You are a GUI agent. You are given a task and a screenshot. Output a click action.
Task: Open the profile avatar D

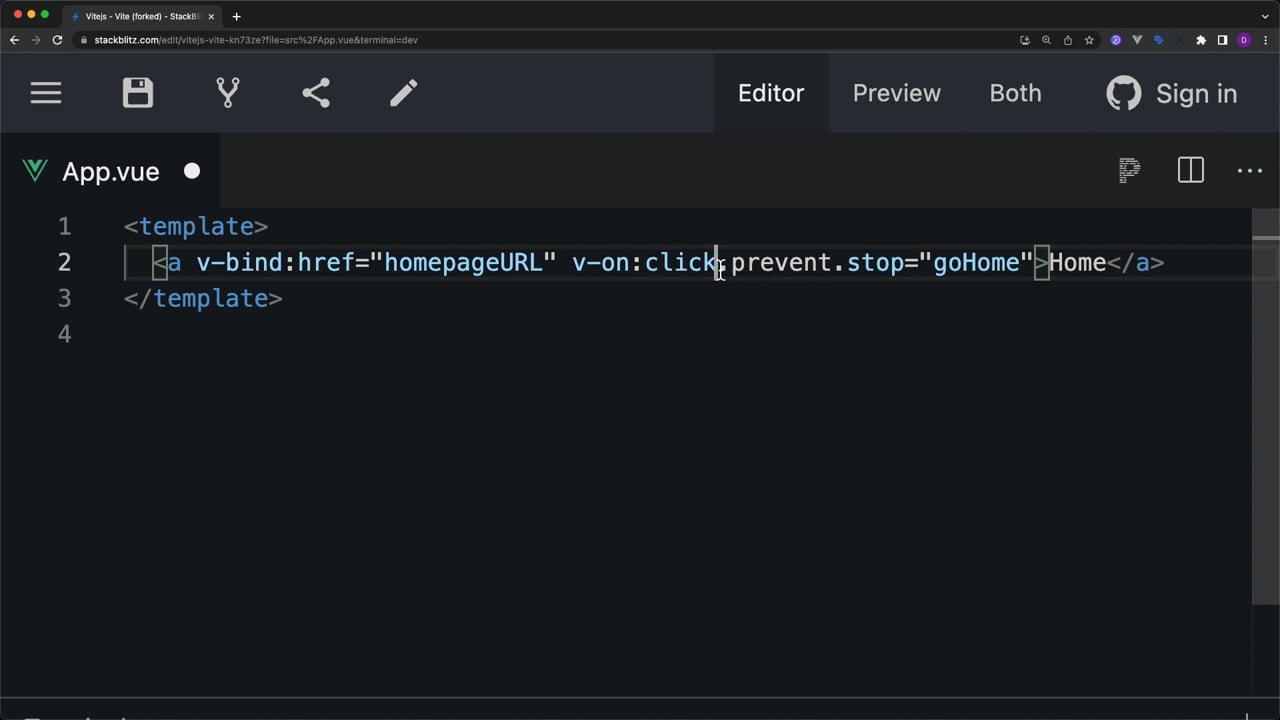click(1244, 40)
